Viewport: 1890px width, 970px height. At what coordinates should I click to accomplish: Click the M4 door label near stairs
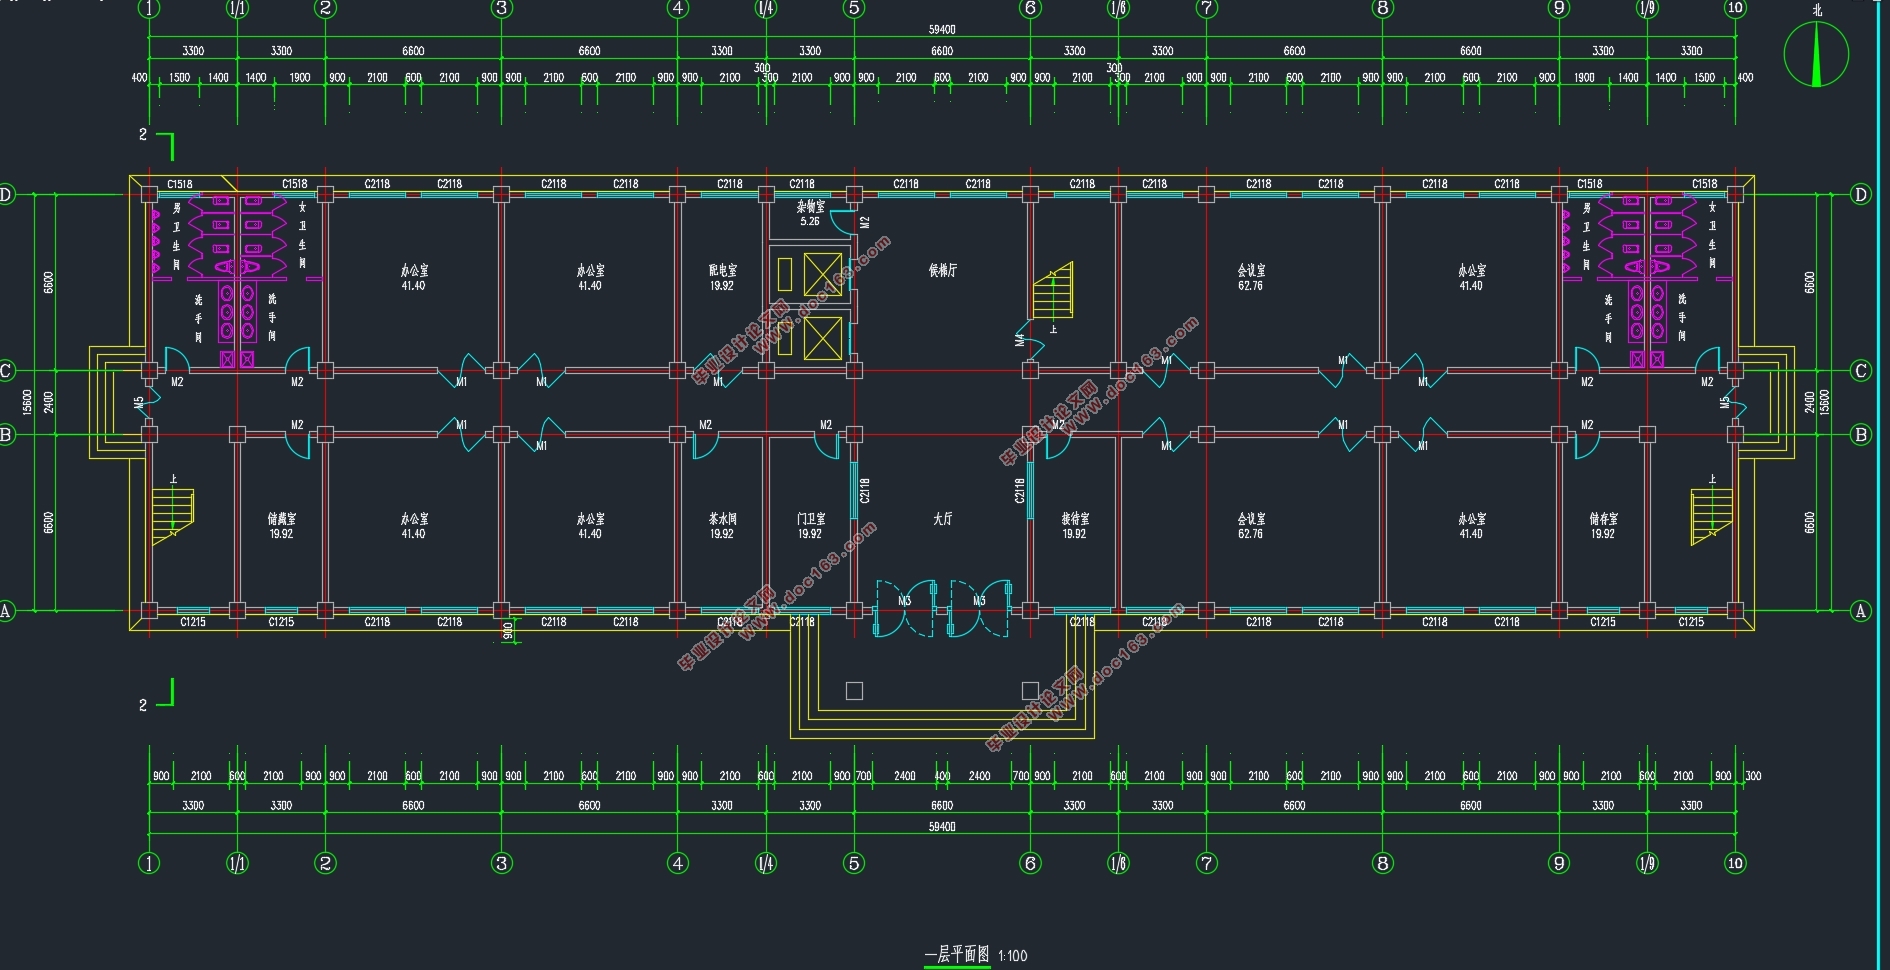[x=1020, y=340]
